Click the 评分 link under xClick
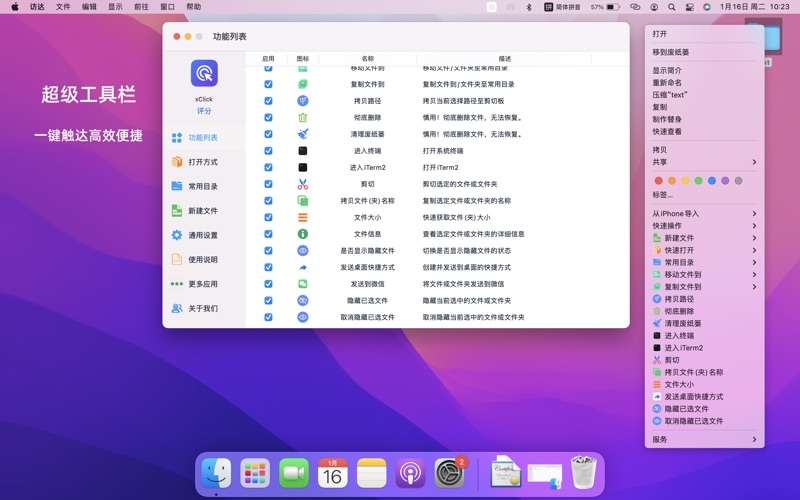This screenshot has width=800, height=500. click(204, 111)
